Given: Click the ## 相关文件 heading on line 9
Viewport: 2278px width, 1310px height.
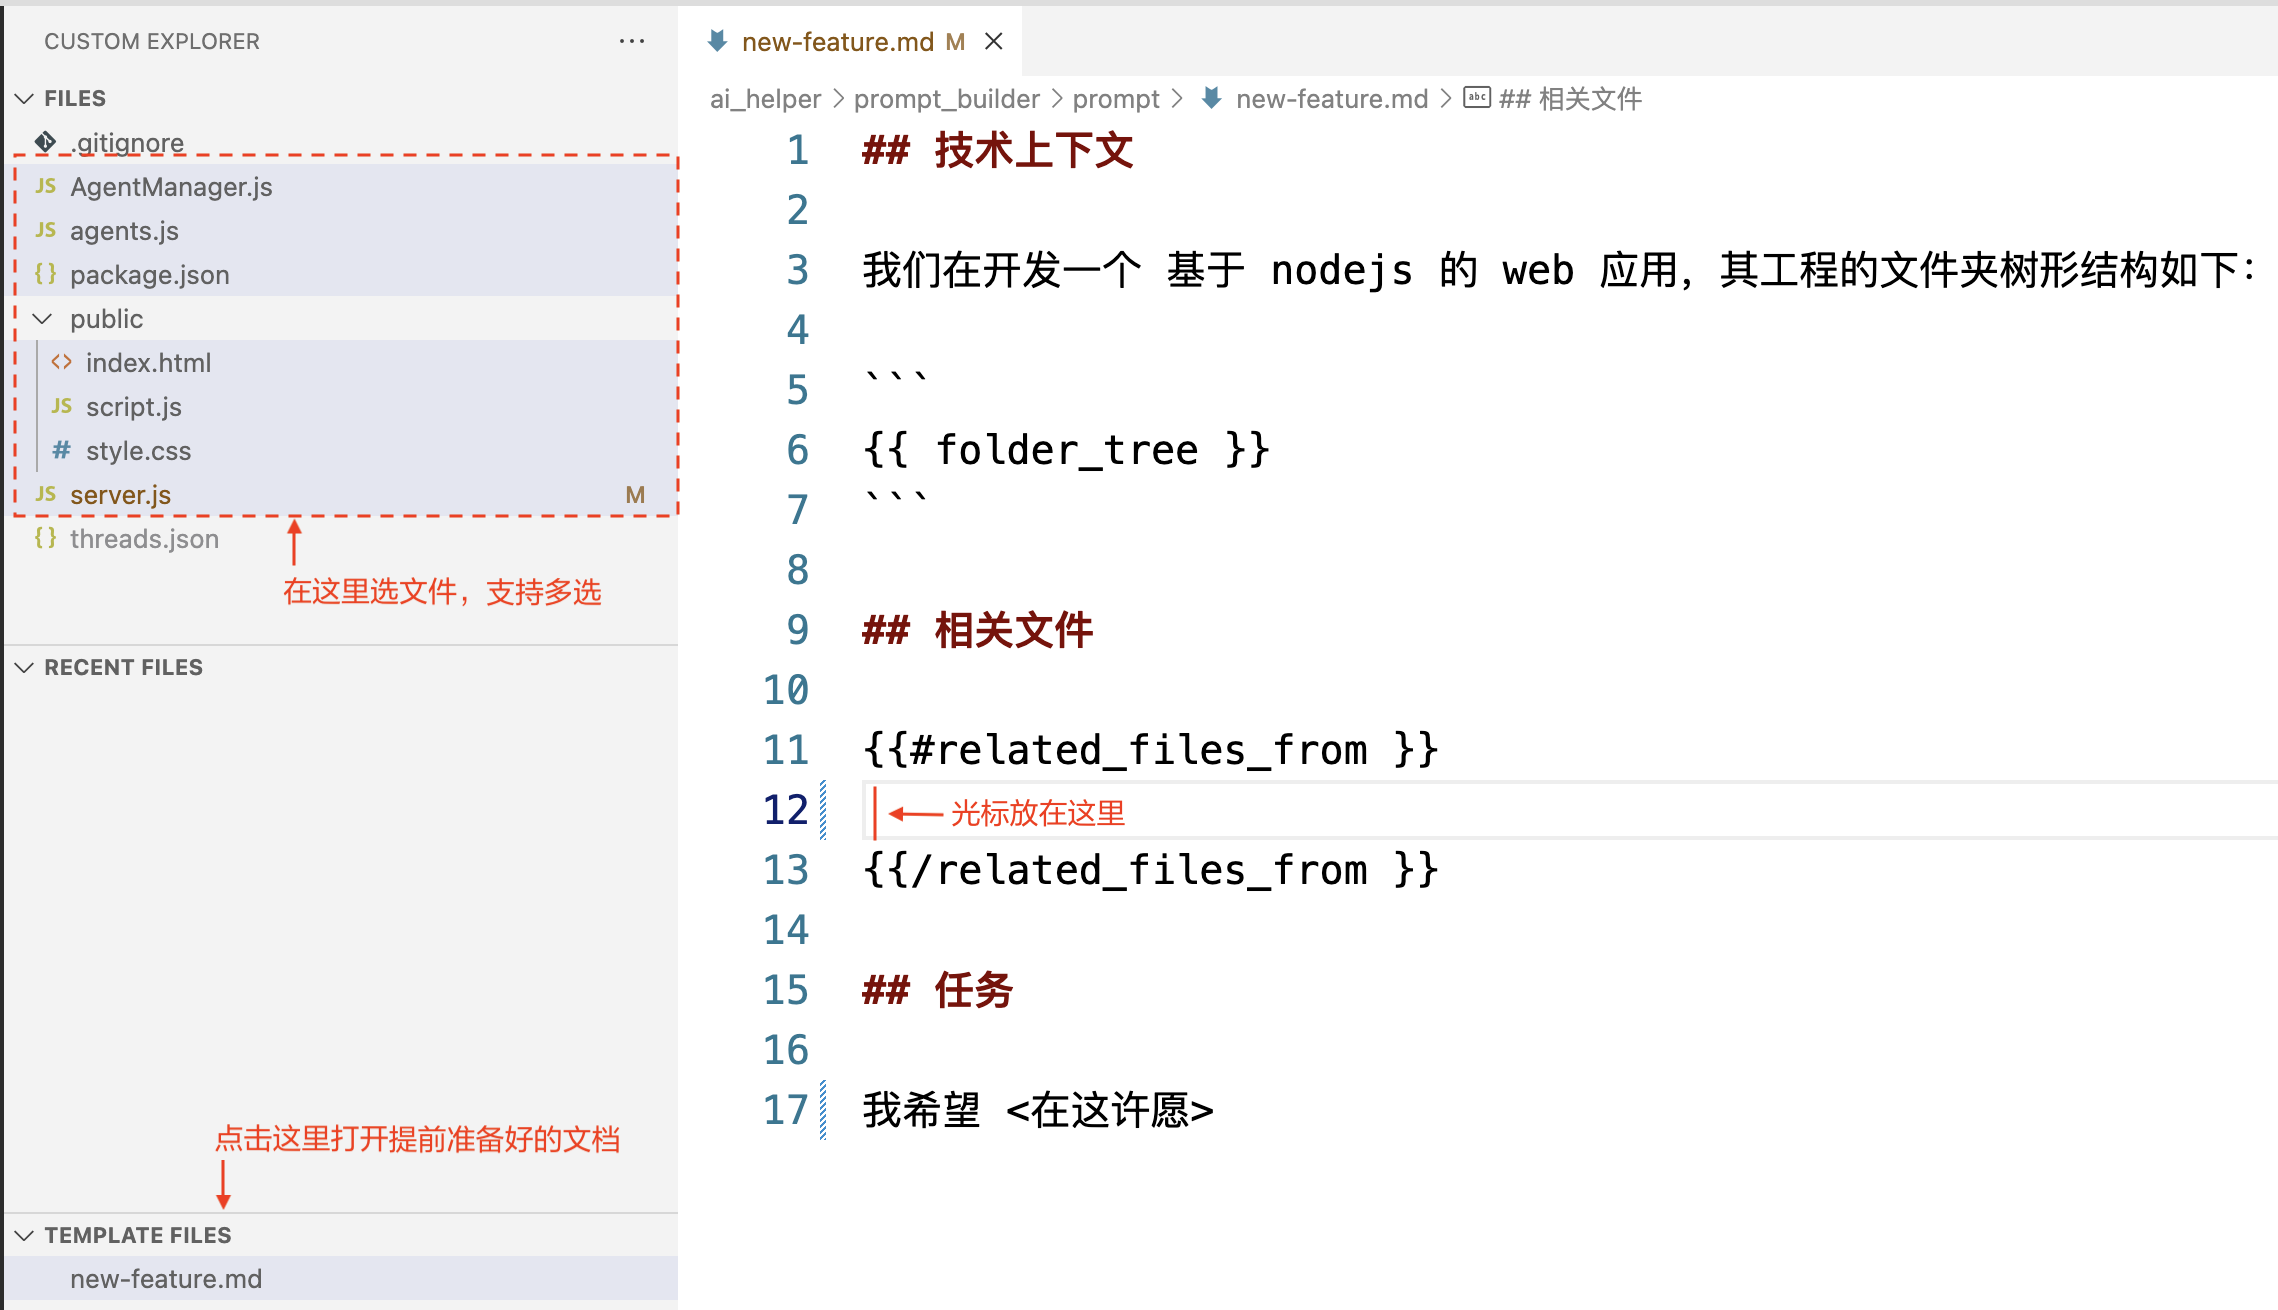Looking at the screenshot, I should [977, 630].
